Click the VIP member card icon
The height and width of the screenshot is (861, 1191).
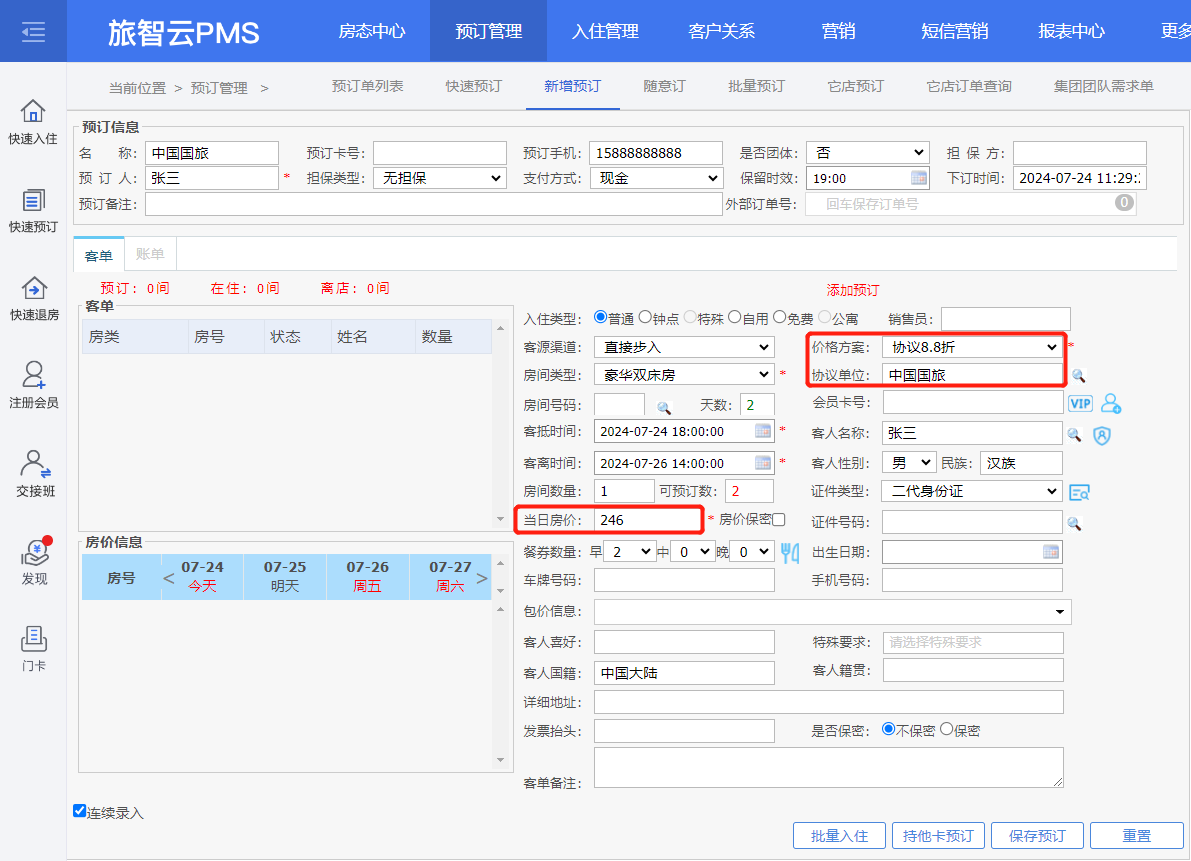click(1080, 403)
